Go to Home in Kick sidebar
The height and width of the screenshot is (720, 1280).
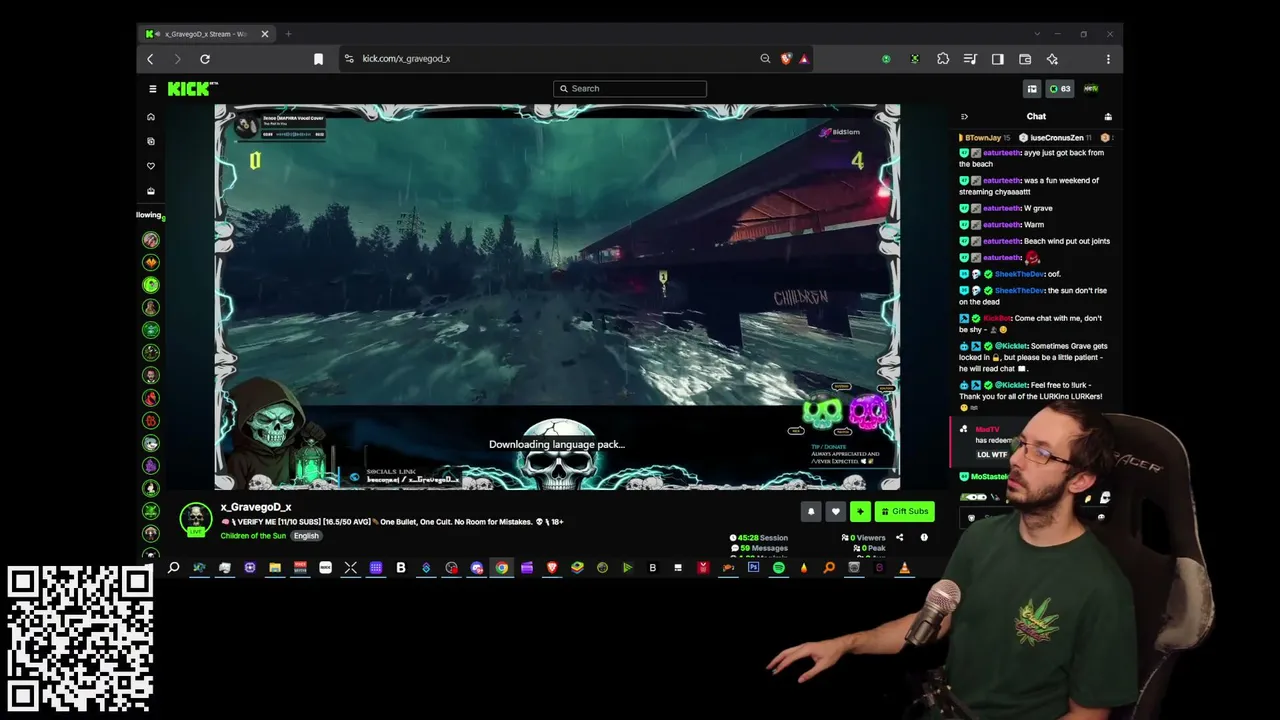coord(151,117)
